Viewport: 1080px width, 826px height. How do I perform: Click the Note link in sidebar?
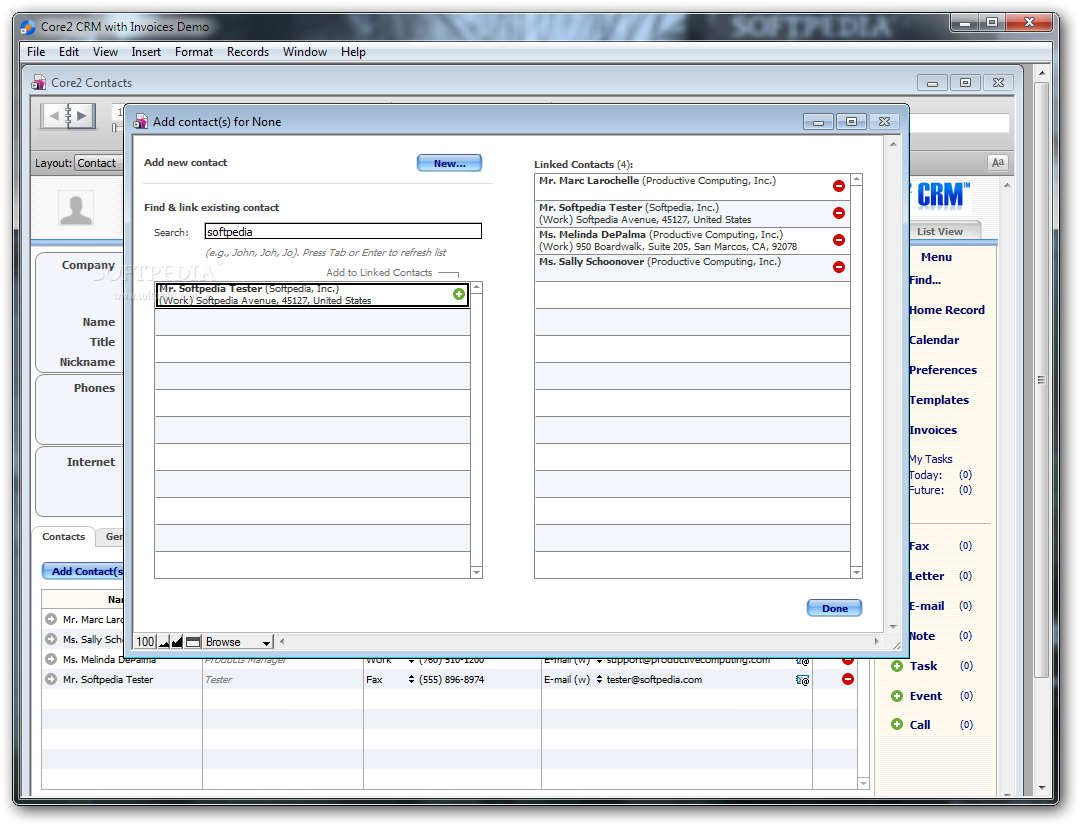(922, 636)
